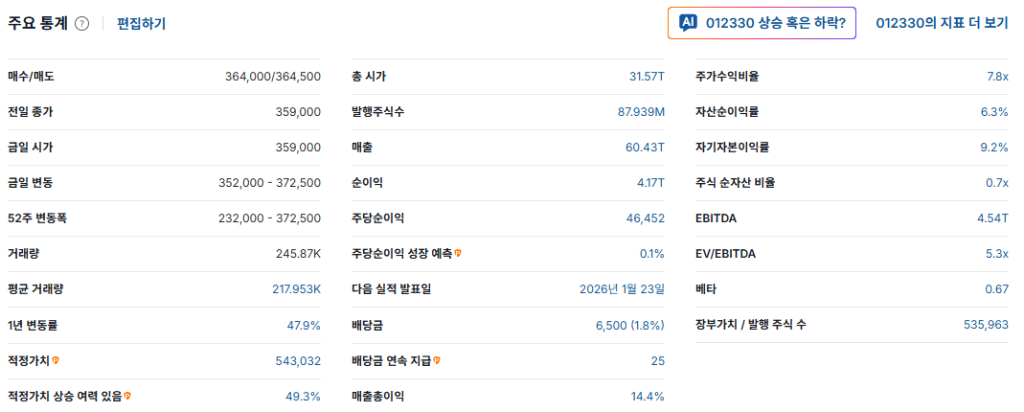Open the 장부가치 / 발행 주식 수 value 535,963
Viewport: 1024px width, 412px height.
984,325
